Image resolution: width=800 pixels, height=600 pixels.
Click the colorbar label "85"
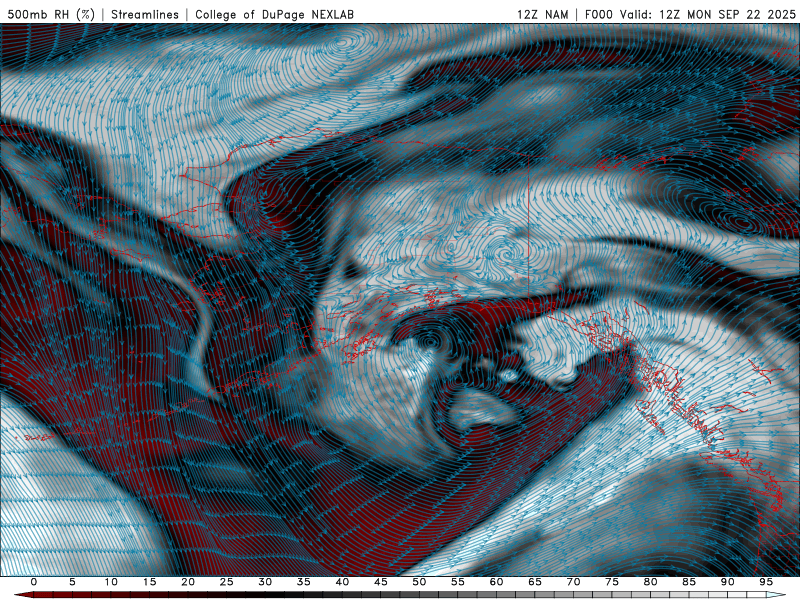click(689, 582)
